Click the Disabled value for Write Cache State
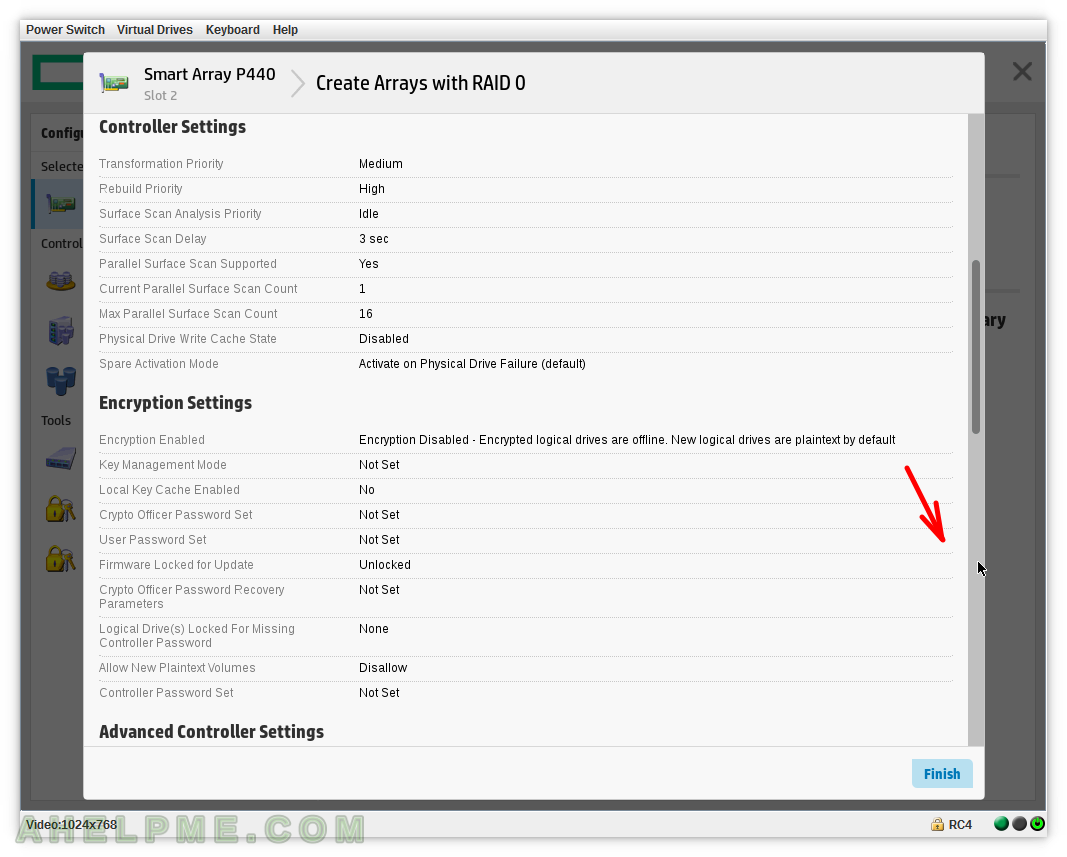1067x857 pixels. [384, 339]
